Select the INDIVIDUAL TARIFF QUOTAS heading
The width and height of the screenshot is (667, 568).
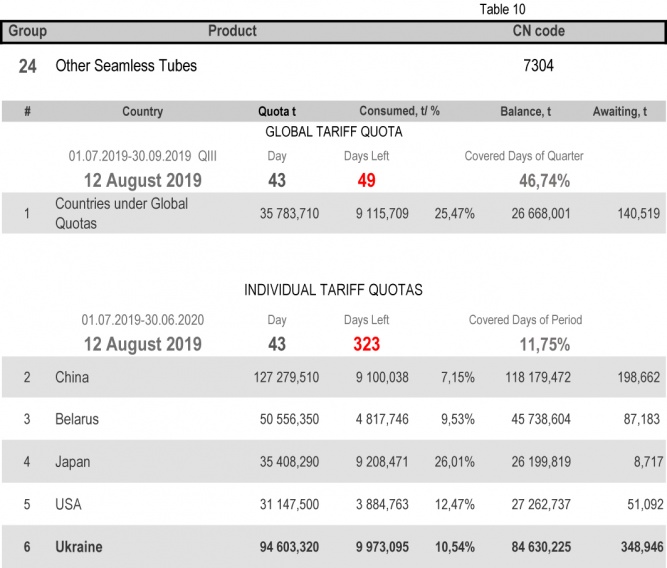pos(333,290)
